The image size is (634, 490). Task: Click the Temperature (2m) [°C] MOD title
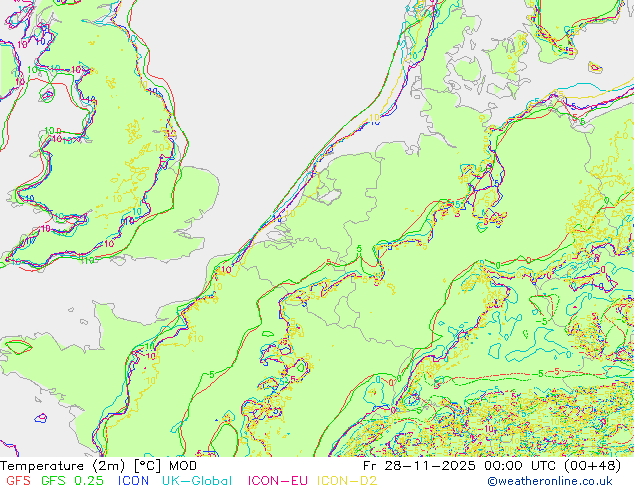tap(99, 466)
